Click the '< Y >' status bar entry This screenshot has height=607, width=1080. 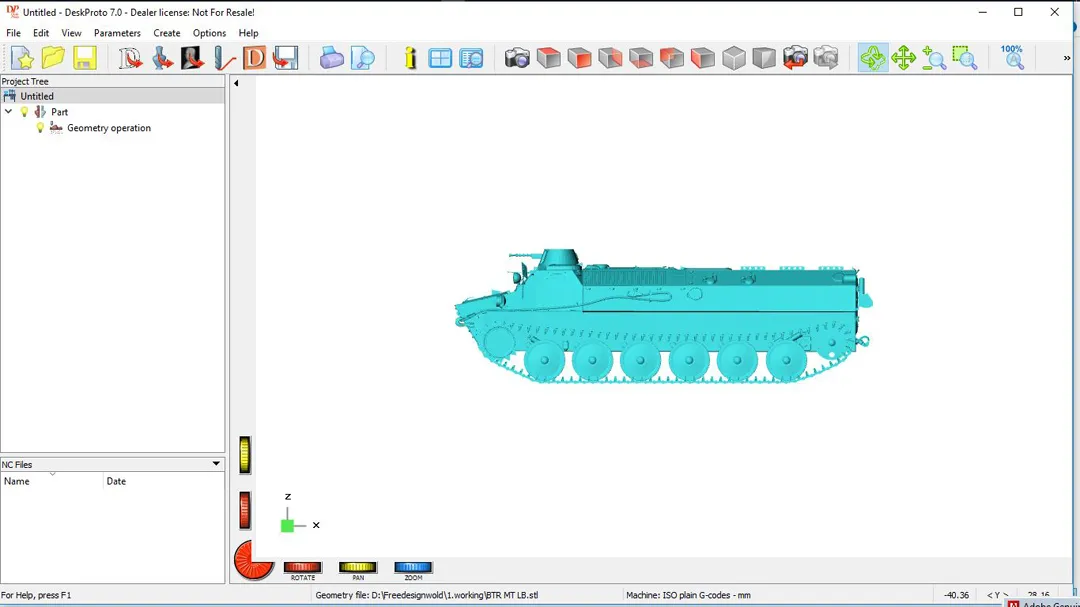(x=997, y=595)
